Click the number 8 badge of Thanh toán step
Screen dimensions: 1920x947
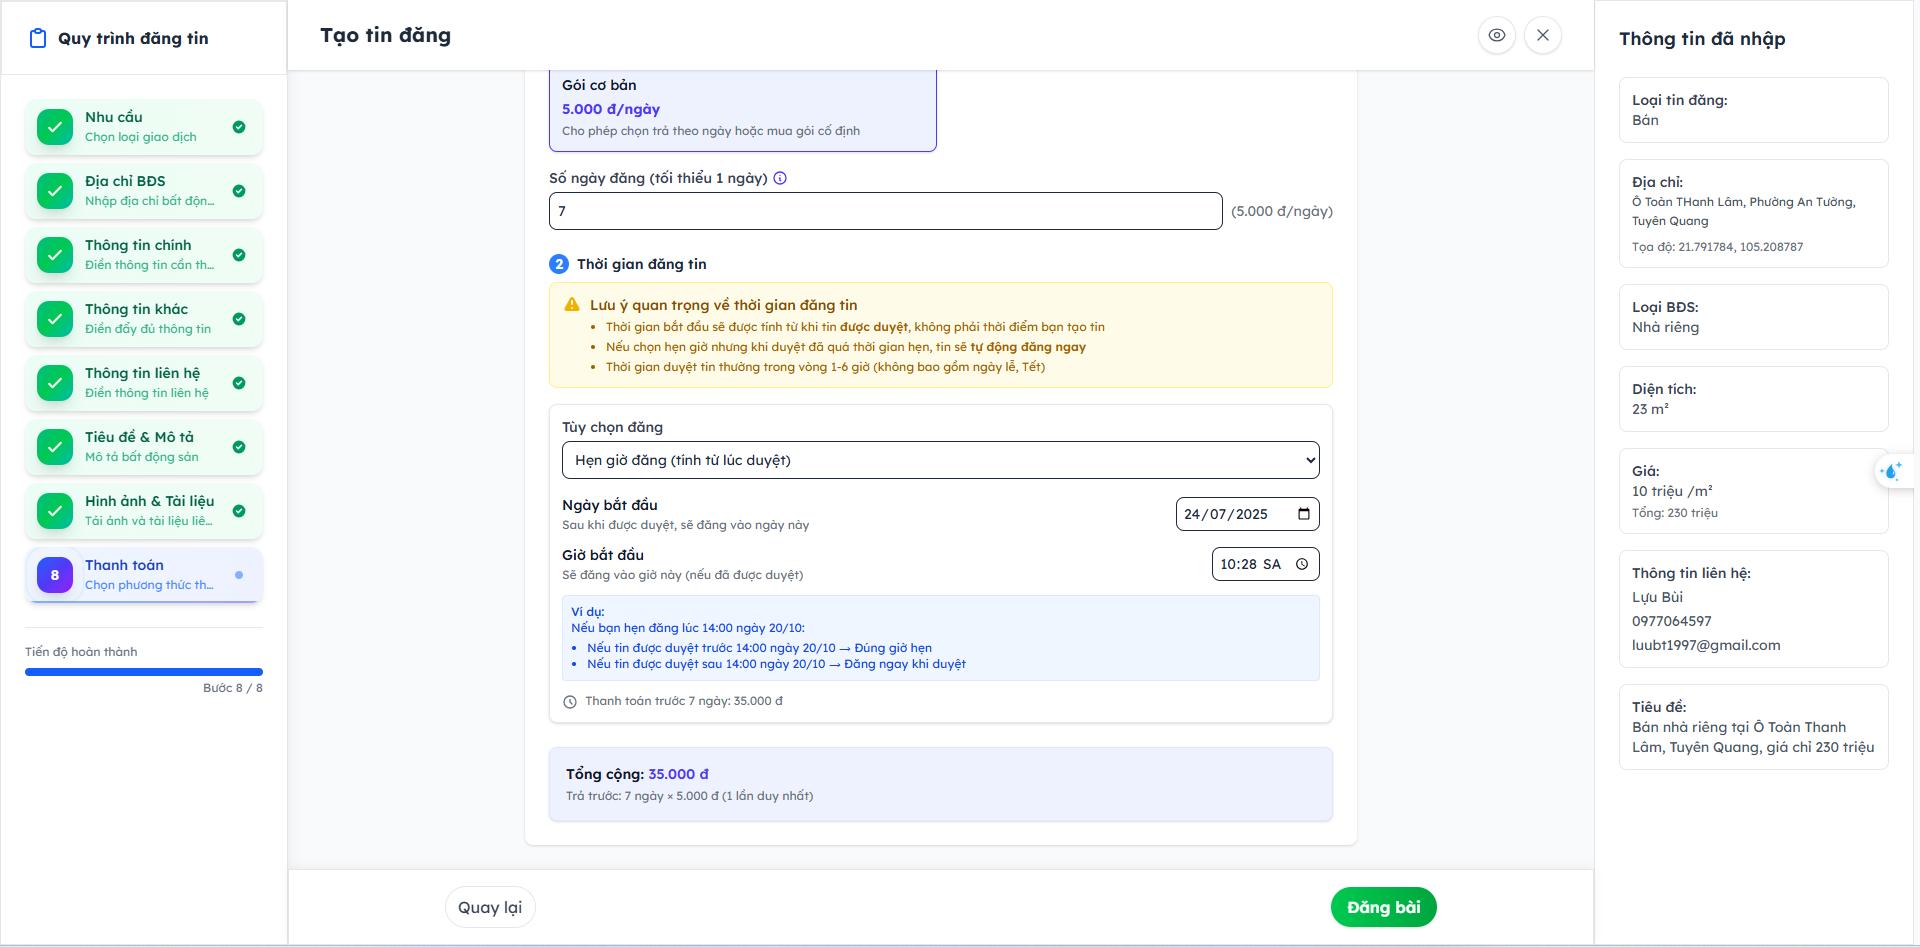(x=55, y=575)
